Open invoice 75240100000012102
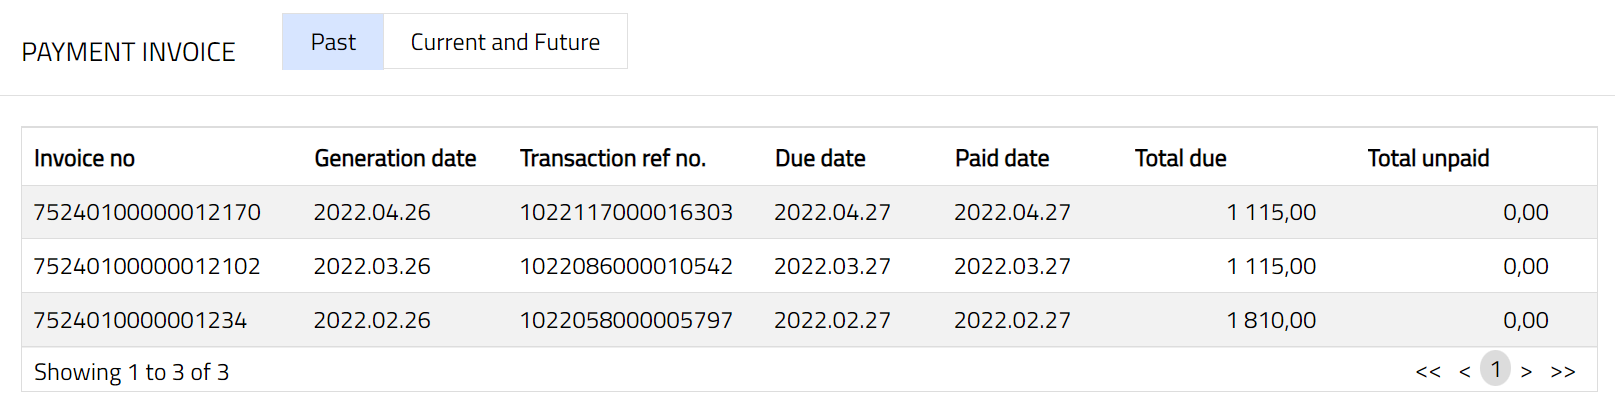The image size is (1615, 415). click(147, 266)
